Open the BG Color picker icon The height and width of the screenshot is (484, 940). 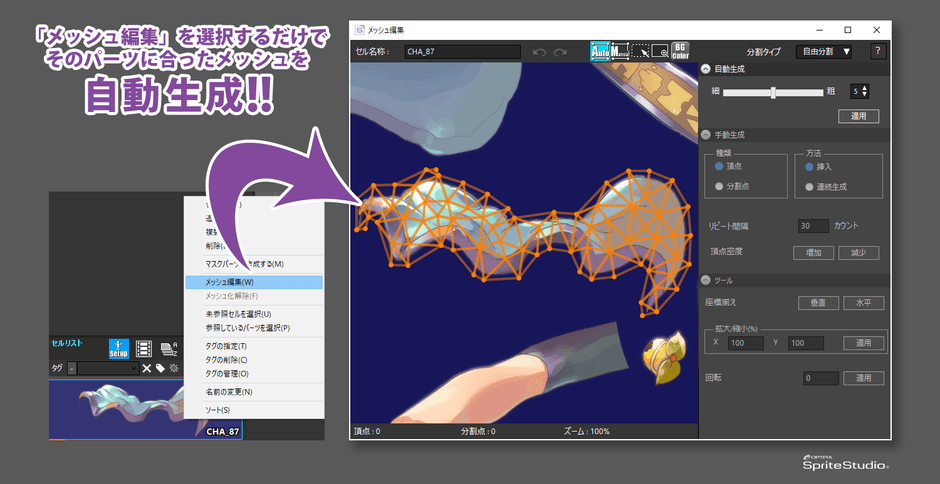tap(680, 51)
